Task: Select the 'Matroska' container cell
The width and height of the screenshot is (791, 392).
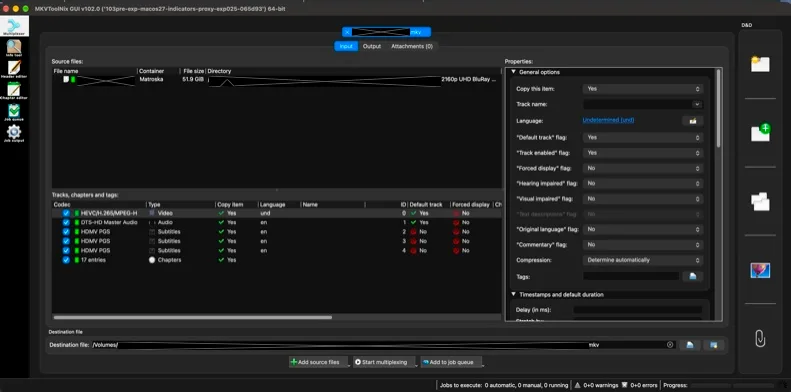Action: pyautogui.click(x=151, y=80)
